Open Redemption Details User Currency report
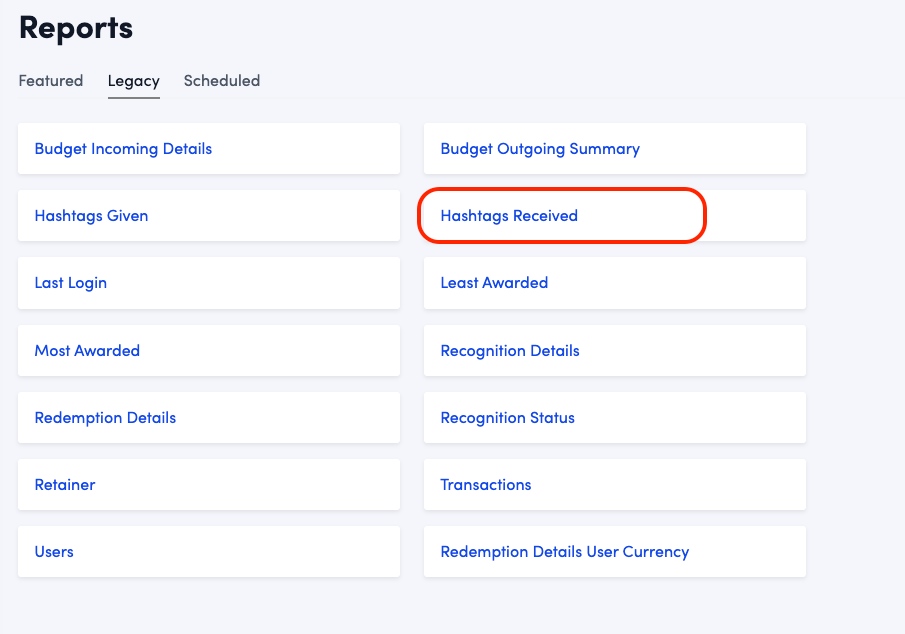 (564, 552)
